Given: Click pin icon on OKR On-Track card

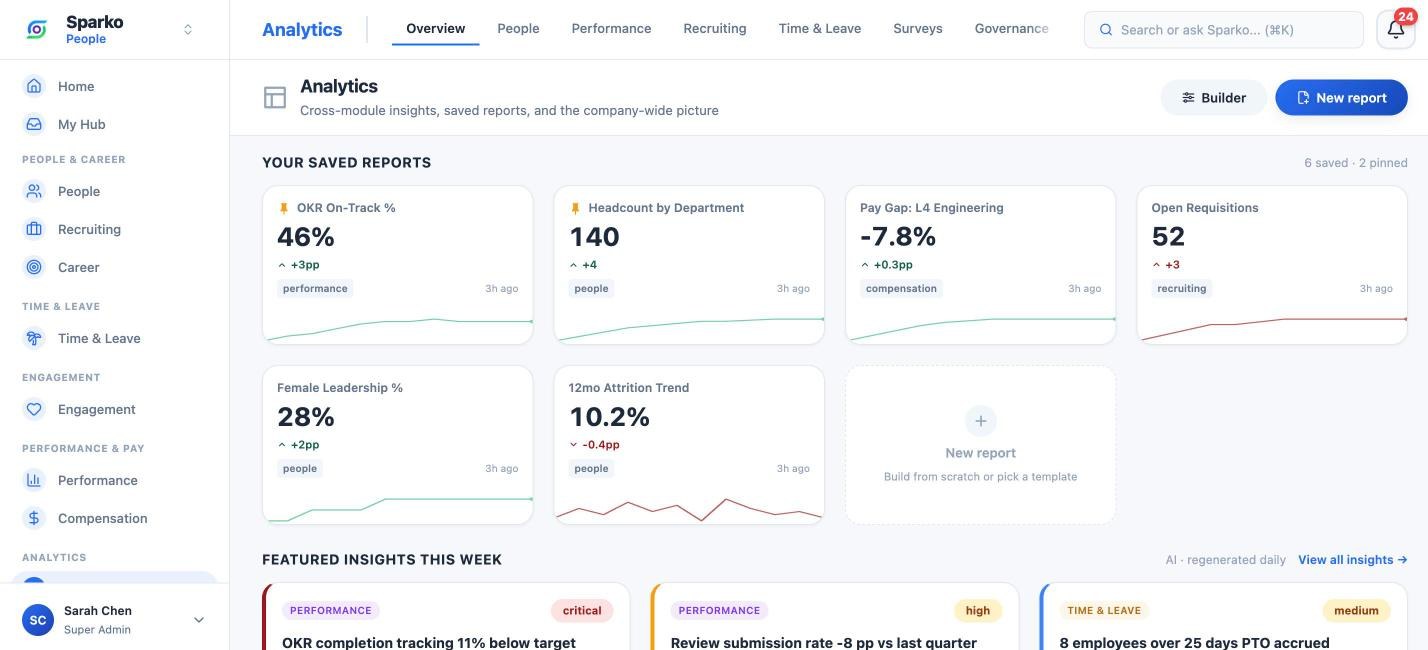Looking at the screenshot, I should (x=283, y=208).
